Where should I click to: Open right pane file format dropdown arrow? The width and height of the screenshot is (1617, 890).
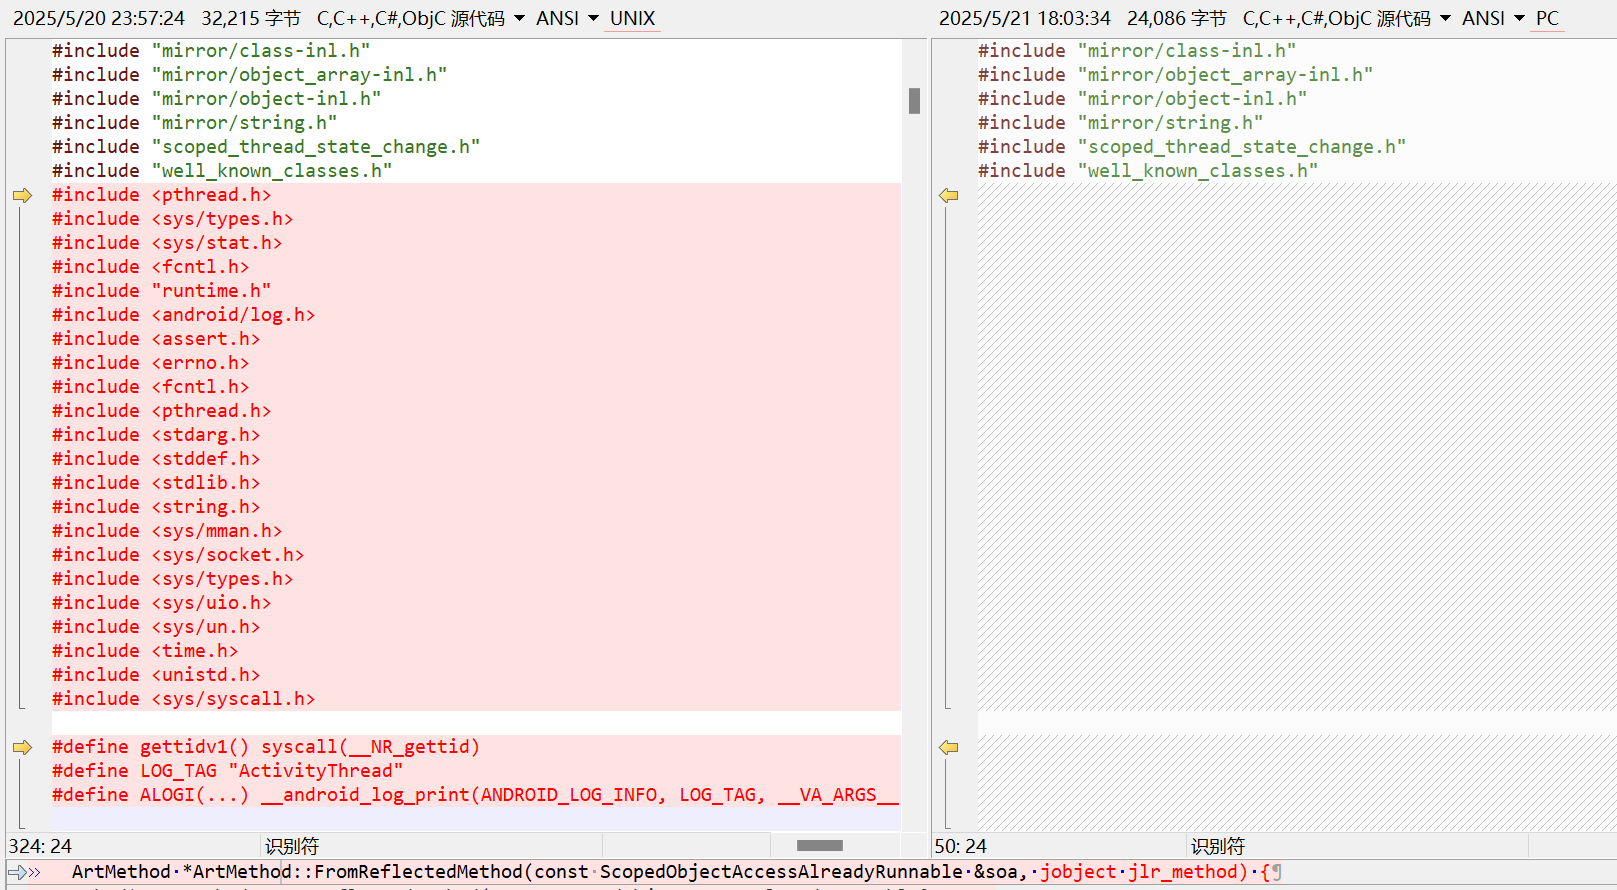point(1445,19)
